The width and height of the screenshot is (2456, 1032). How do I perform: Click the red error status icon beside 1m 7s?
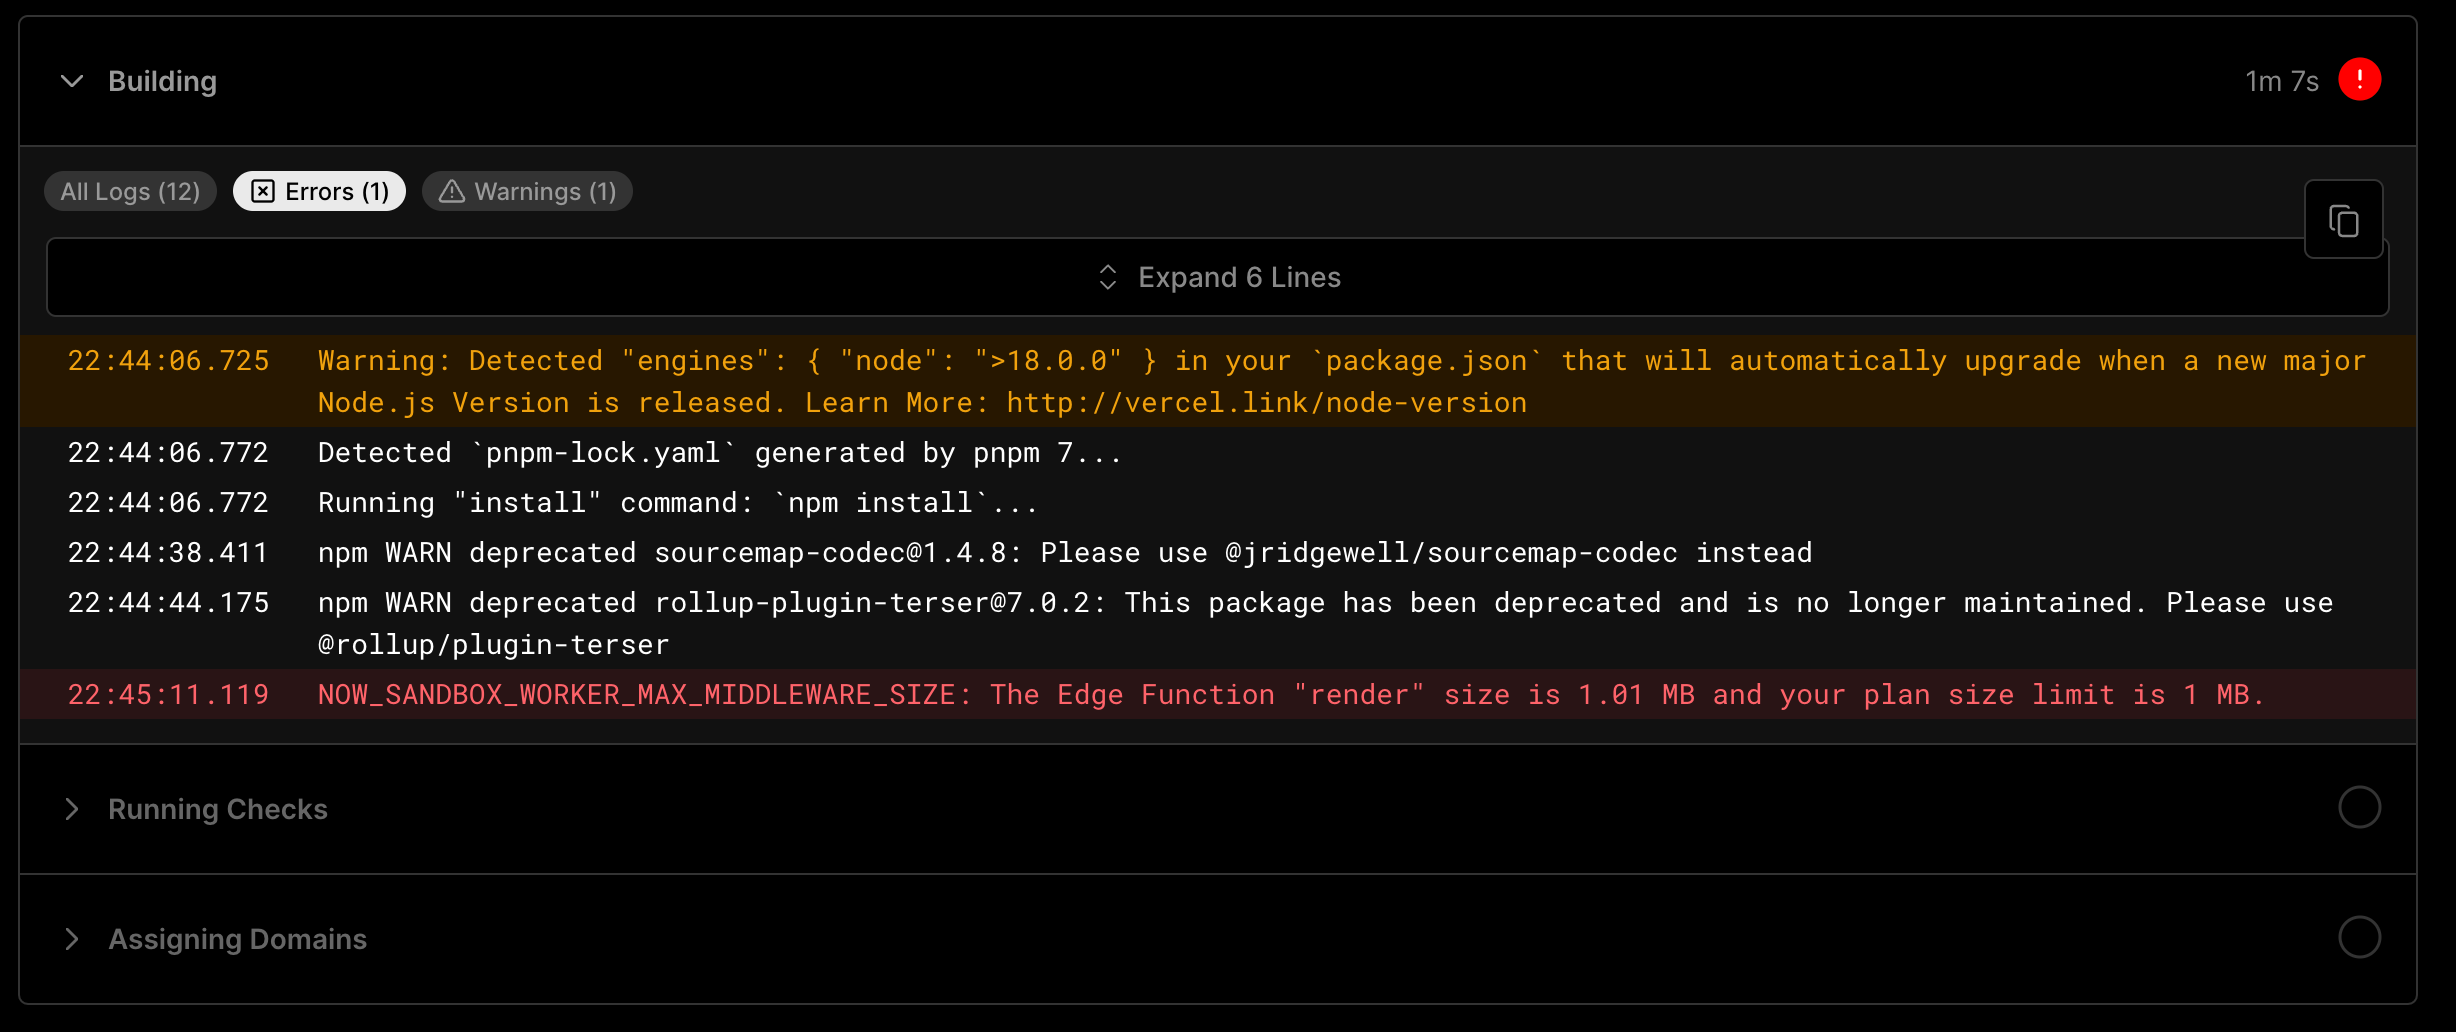coord(2361,80)
